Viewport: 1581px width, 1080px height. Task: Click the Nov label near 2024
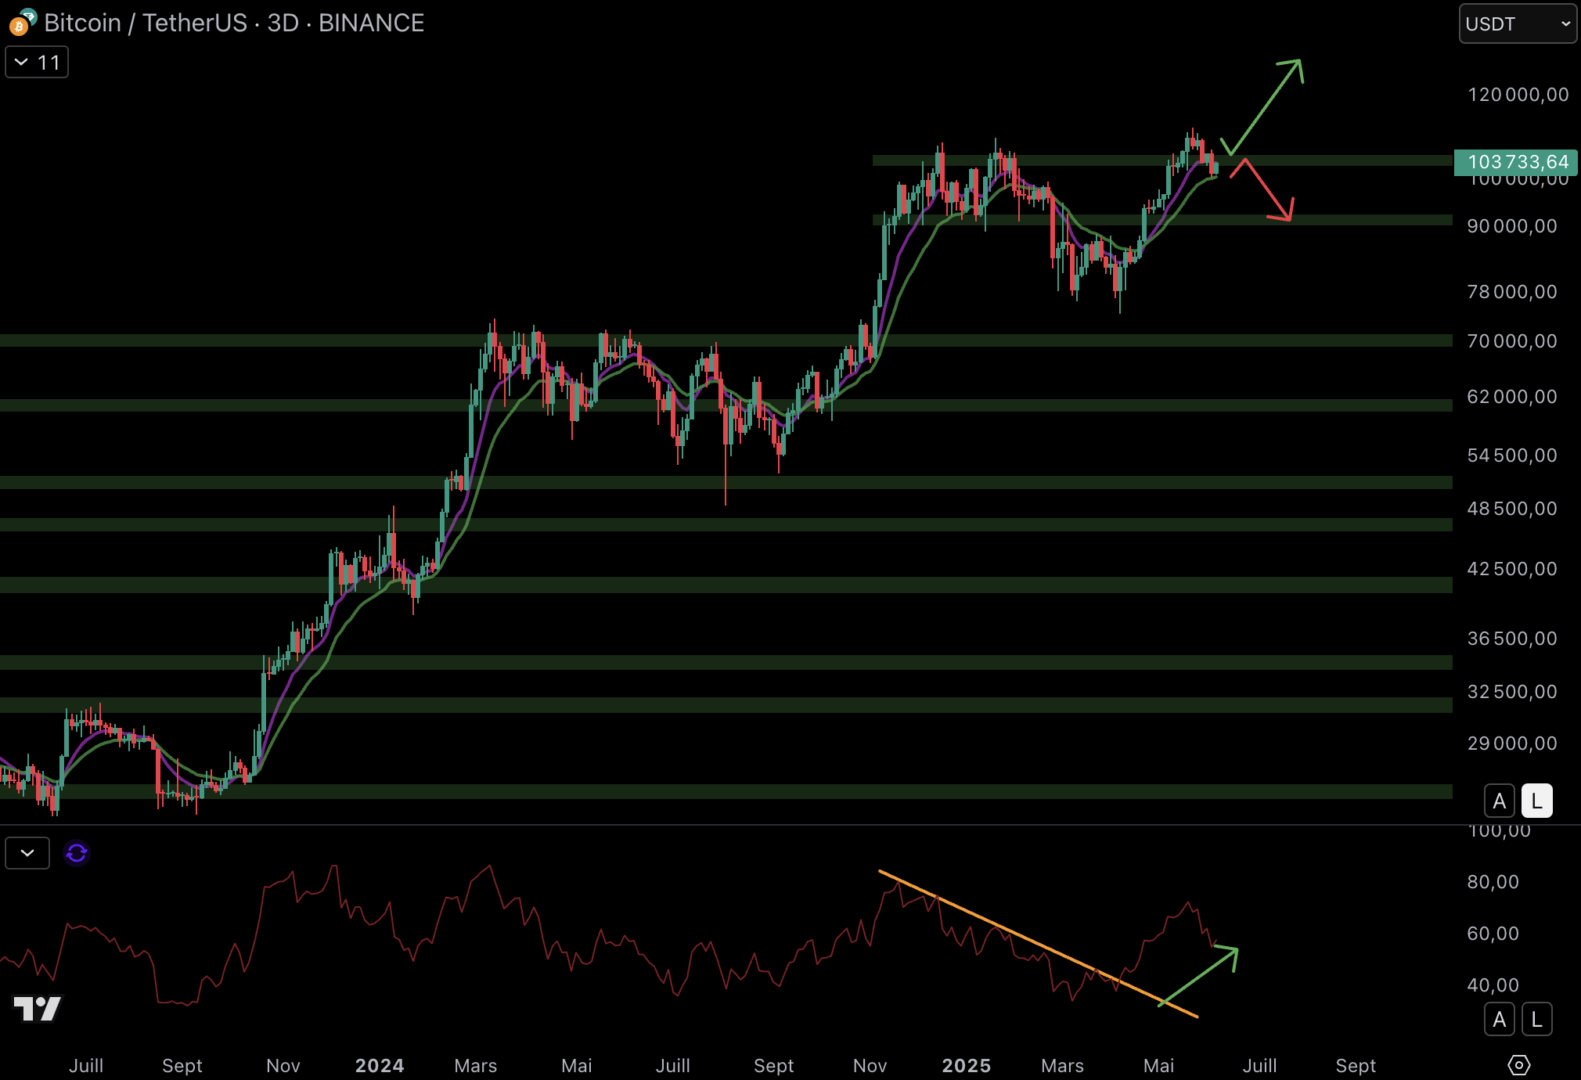[x=283, y=1066]
